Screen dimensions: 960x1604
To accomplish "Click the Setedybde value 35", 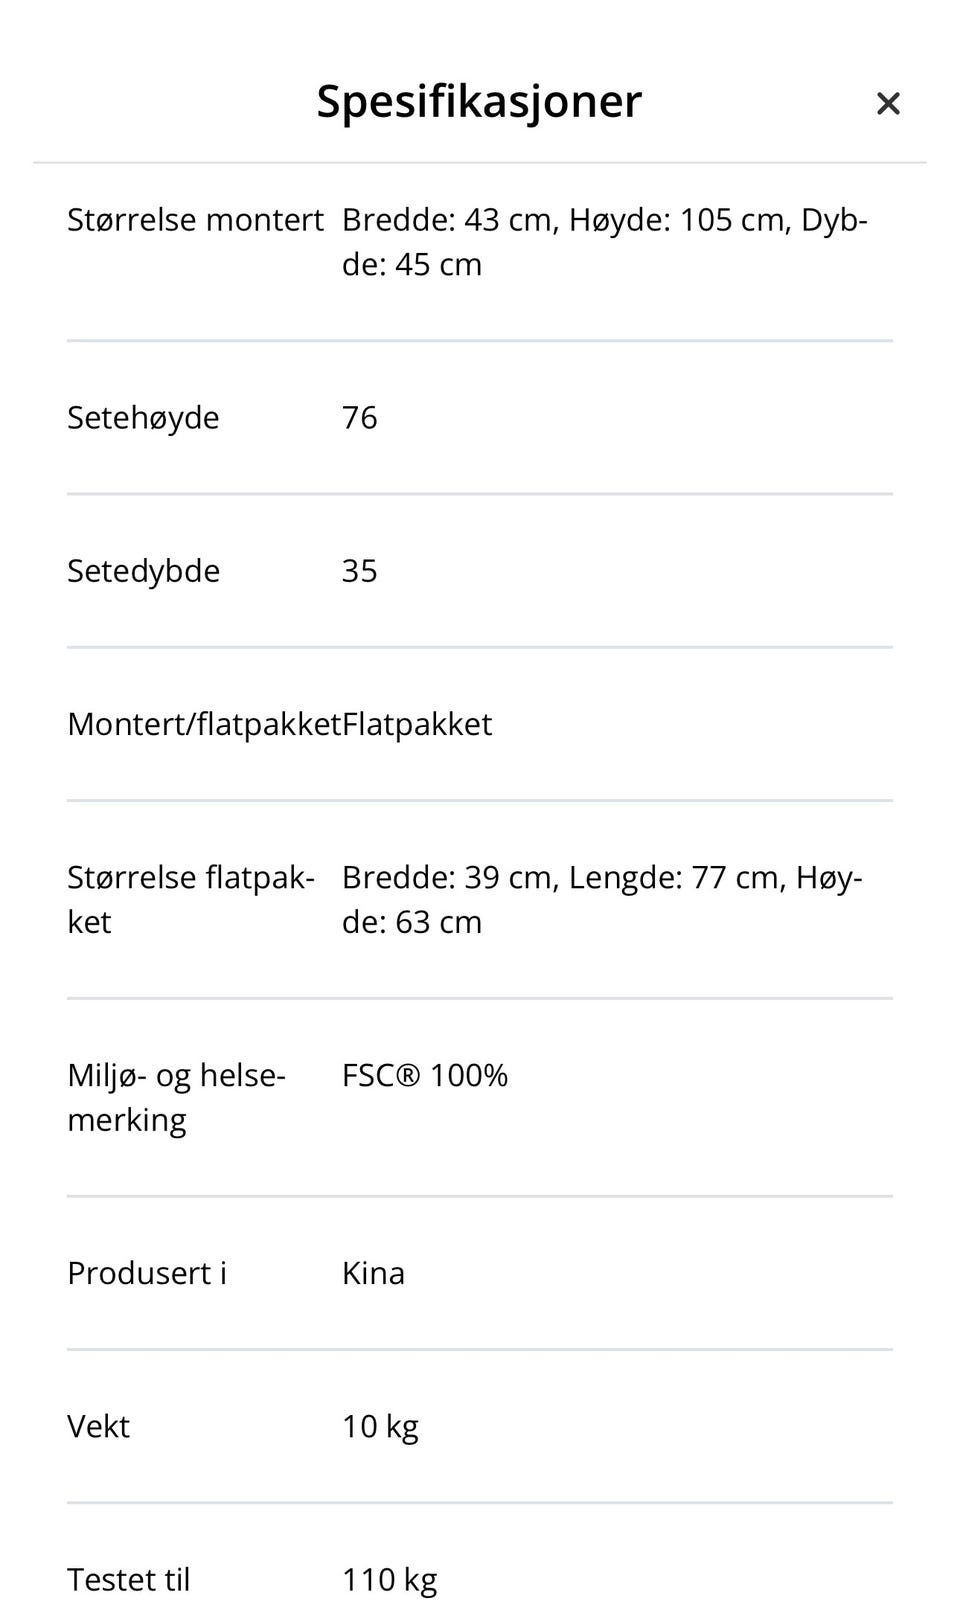I will (x=360, y=571).
